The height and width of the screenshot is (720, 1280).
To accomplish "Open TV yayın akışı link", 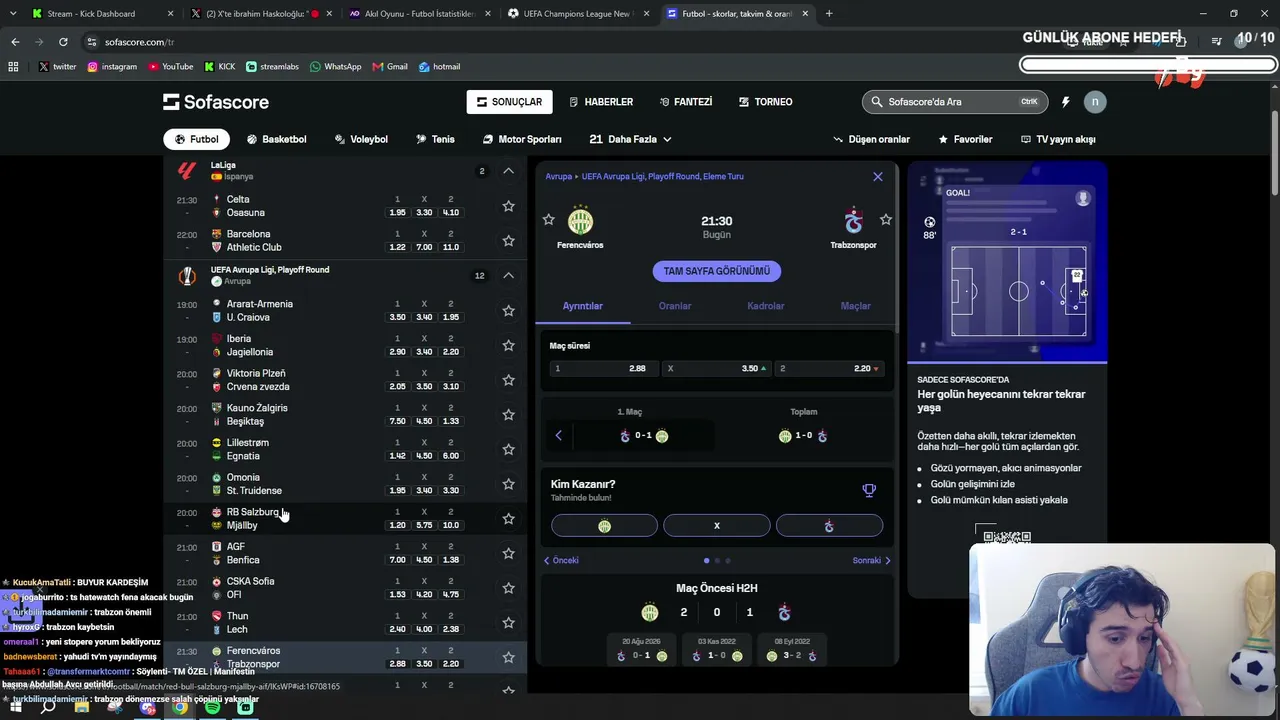I will coord(1058,139).
